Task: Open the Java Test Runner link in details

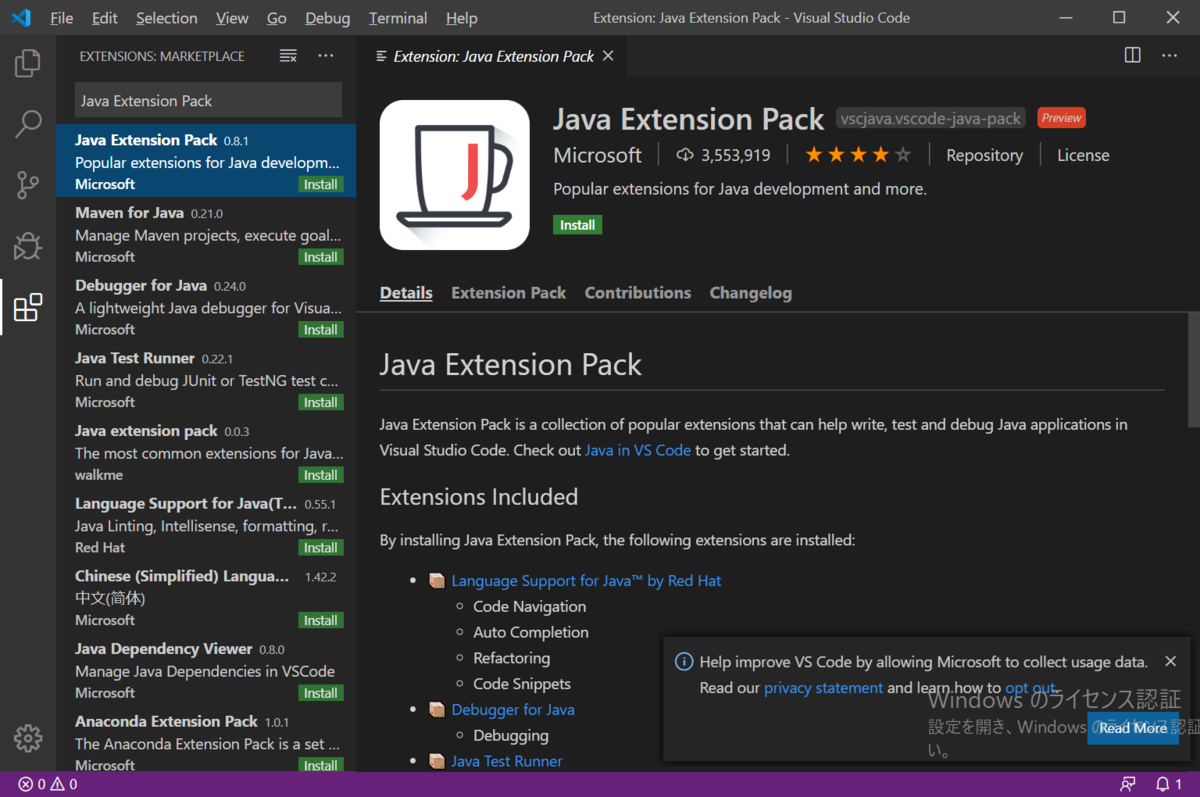Action: pos(507,761)
